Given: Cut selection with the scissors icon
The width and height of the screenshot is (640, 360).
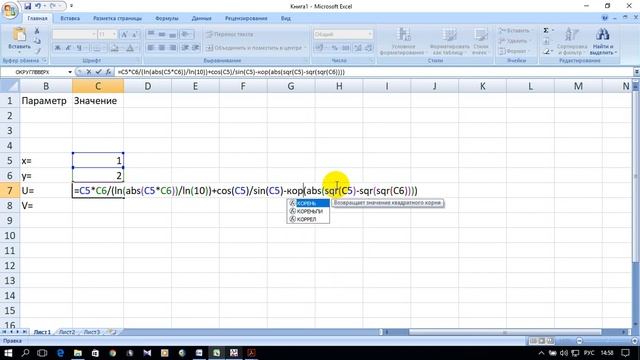Looking at the screenshot, I should (37, 31).
